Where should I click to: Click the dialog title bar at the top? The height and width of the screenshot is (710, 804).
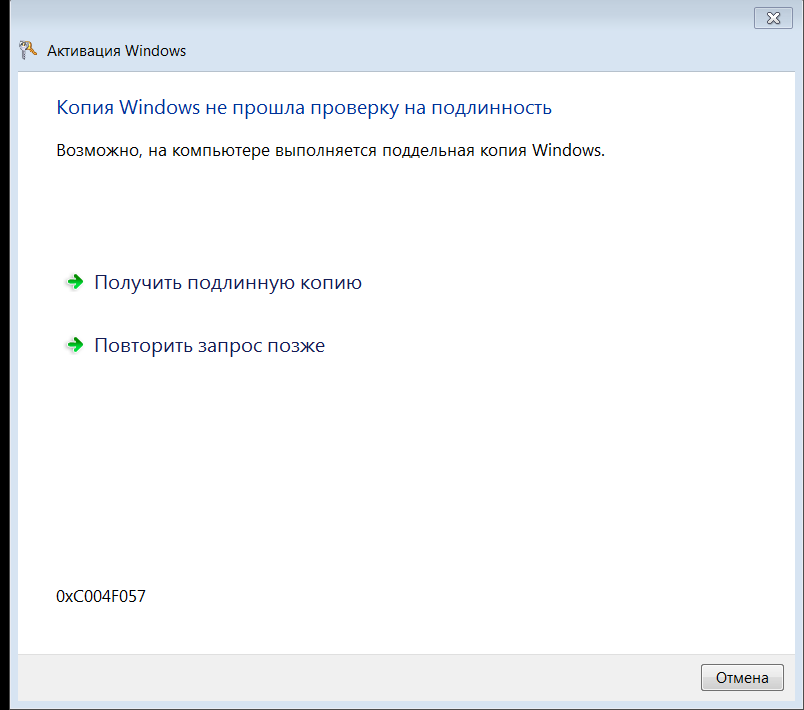[x=400, y=17]
